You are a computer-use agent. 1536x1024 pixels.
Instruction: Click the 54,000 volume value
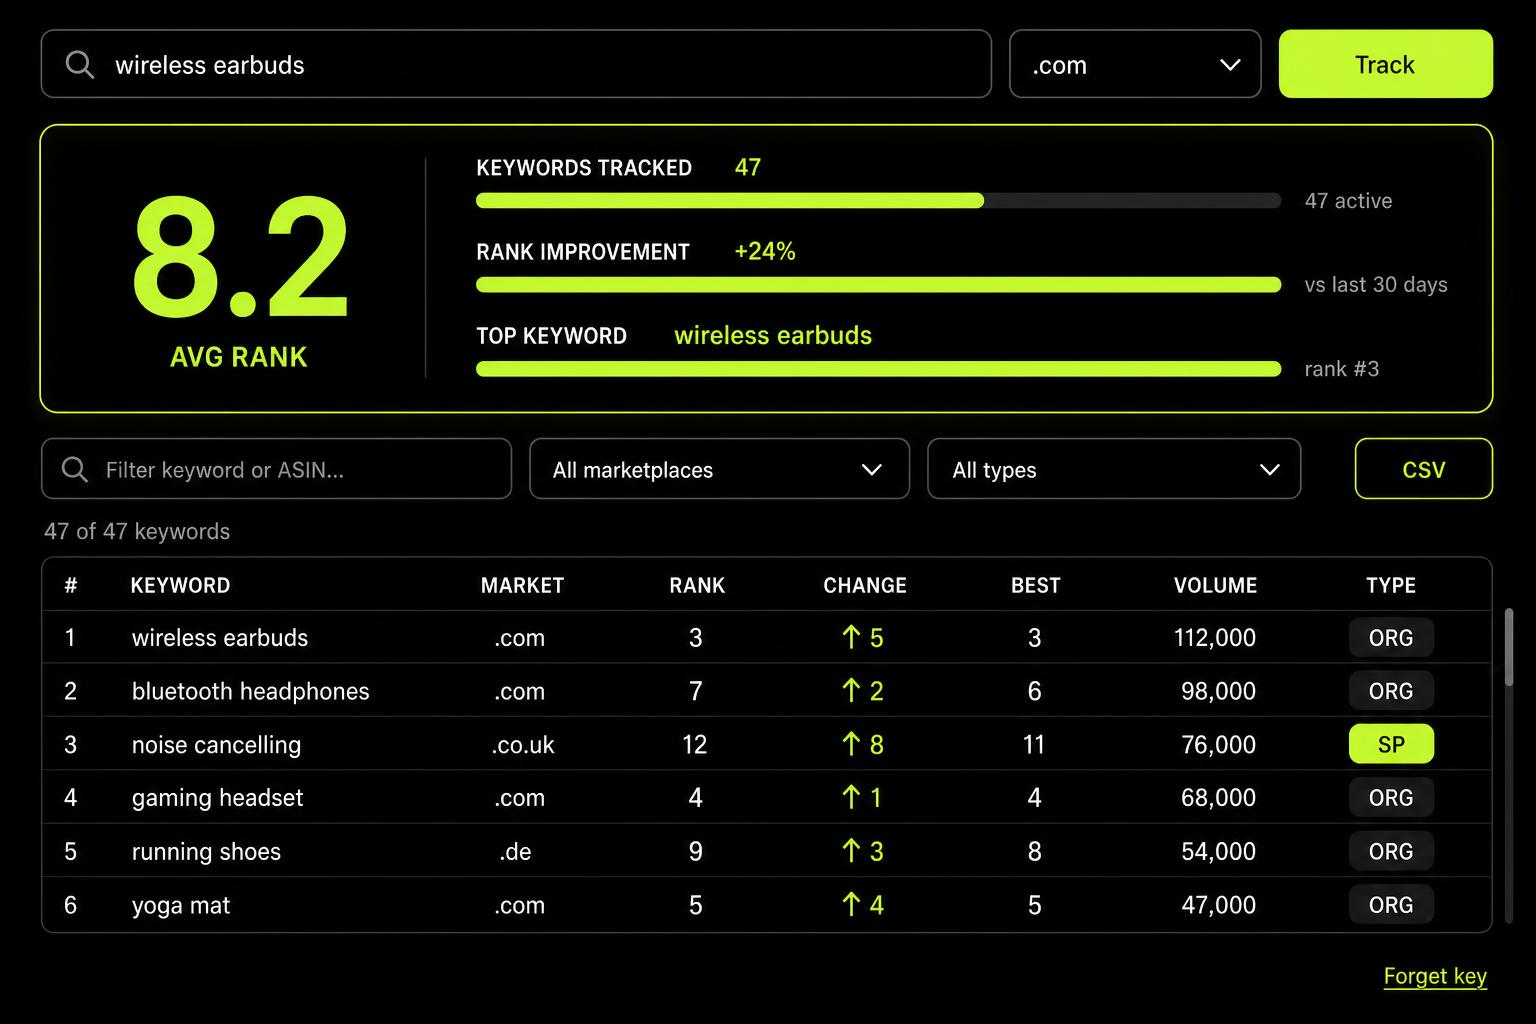coord(1218,851)
